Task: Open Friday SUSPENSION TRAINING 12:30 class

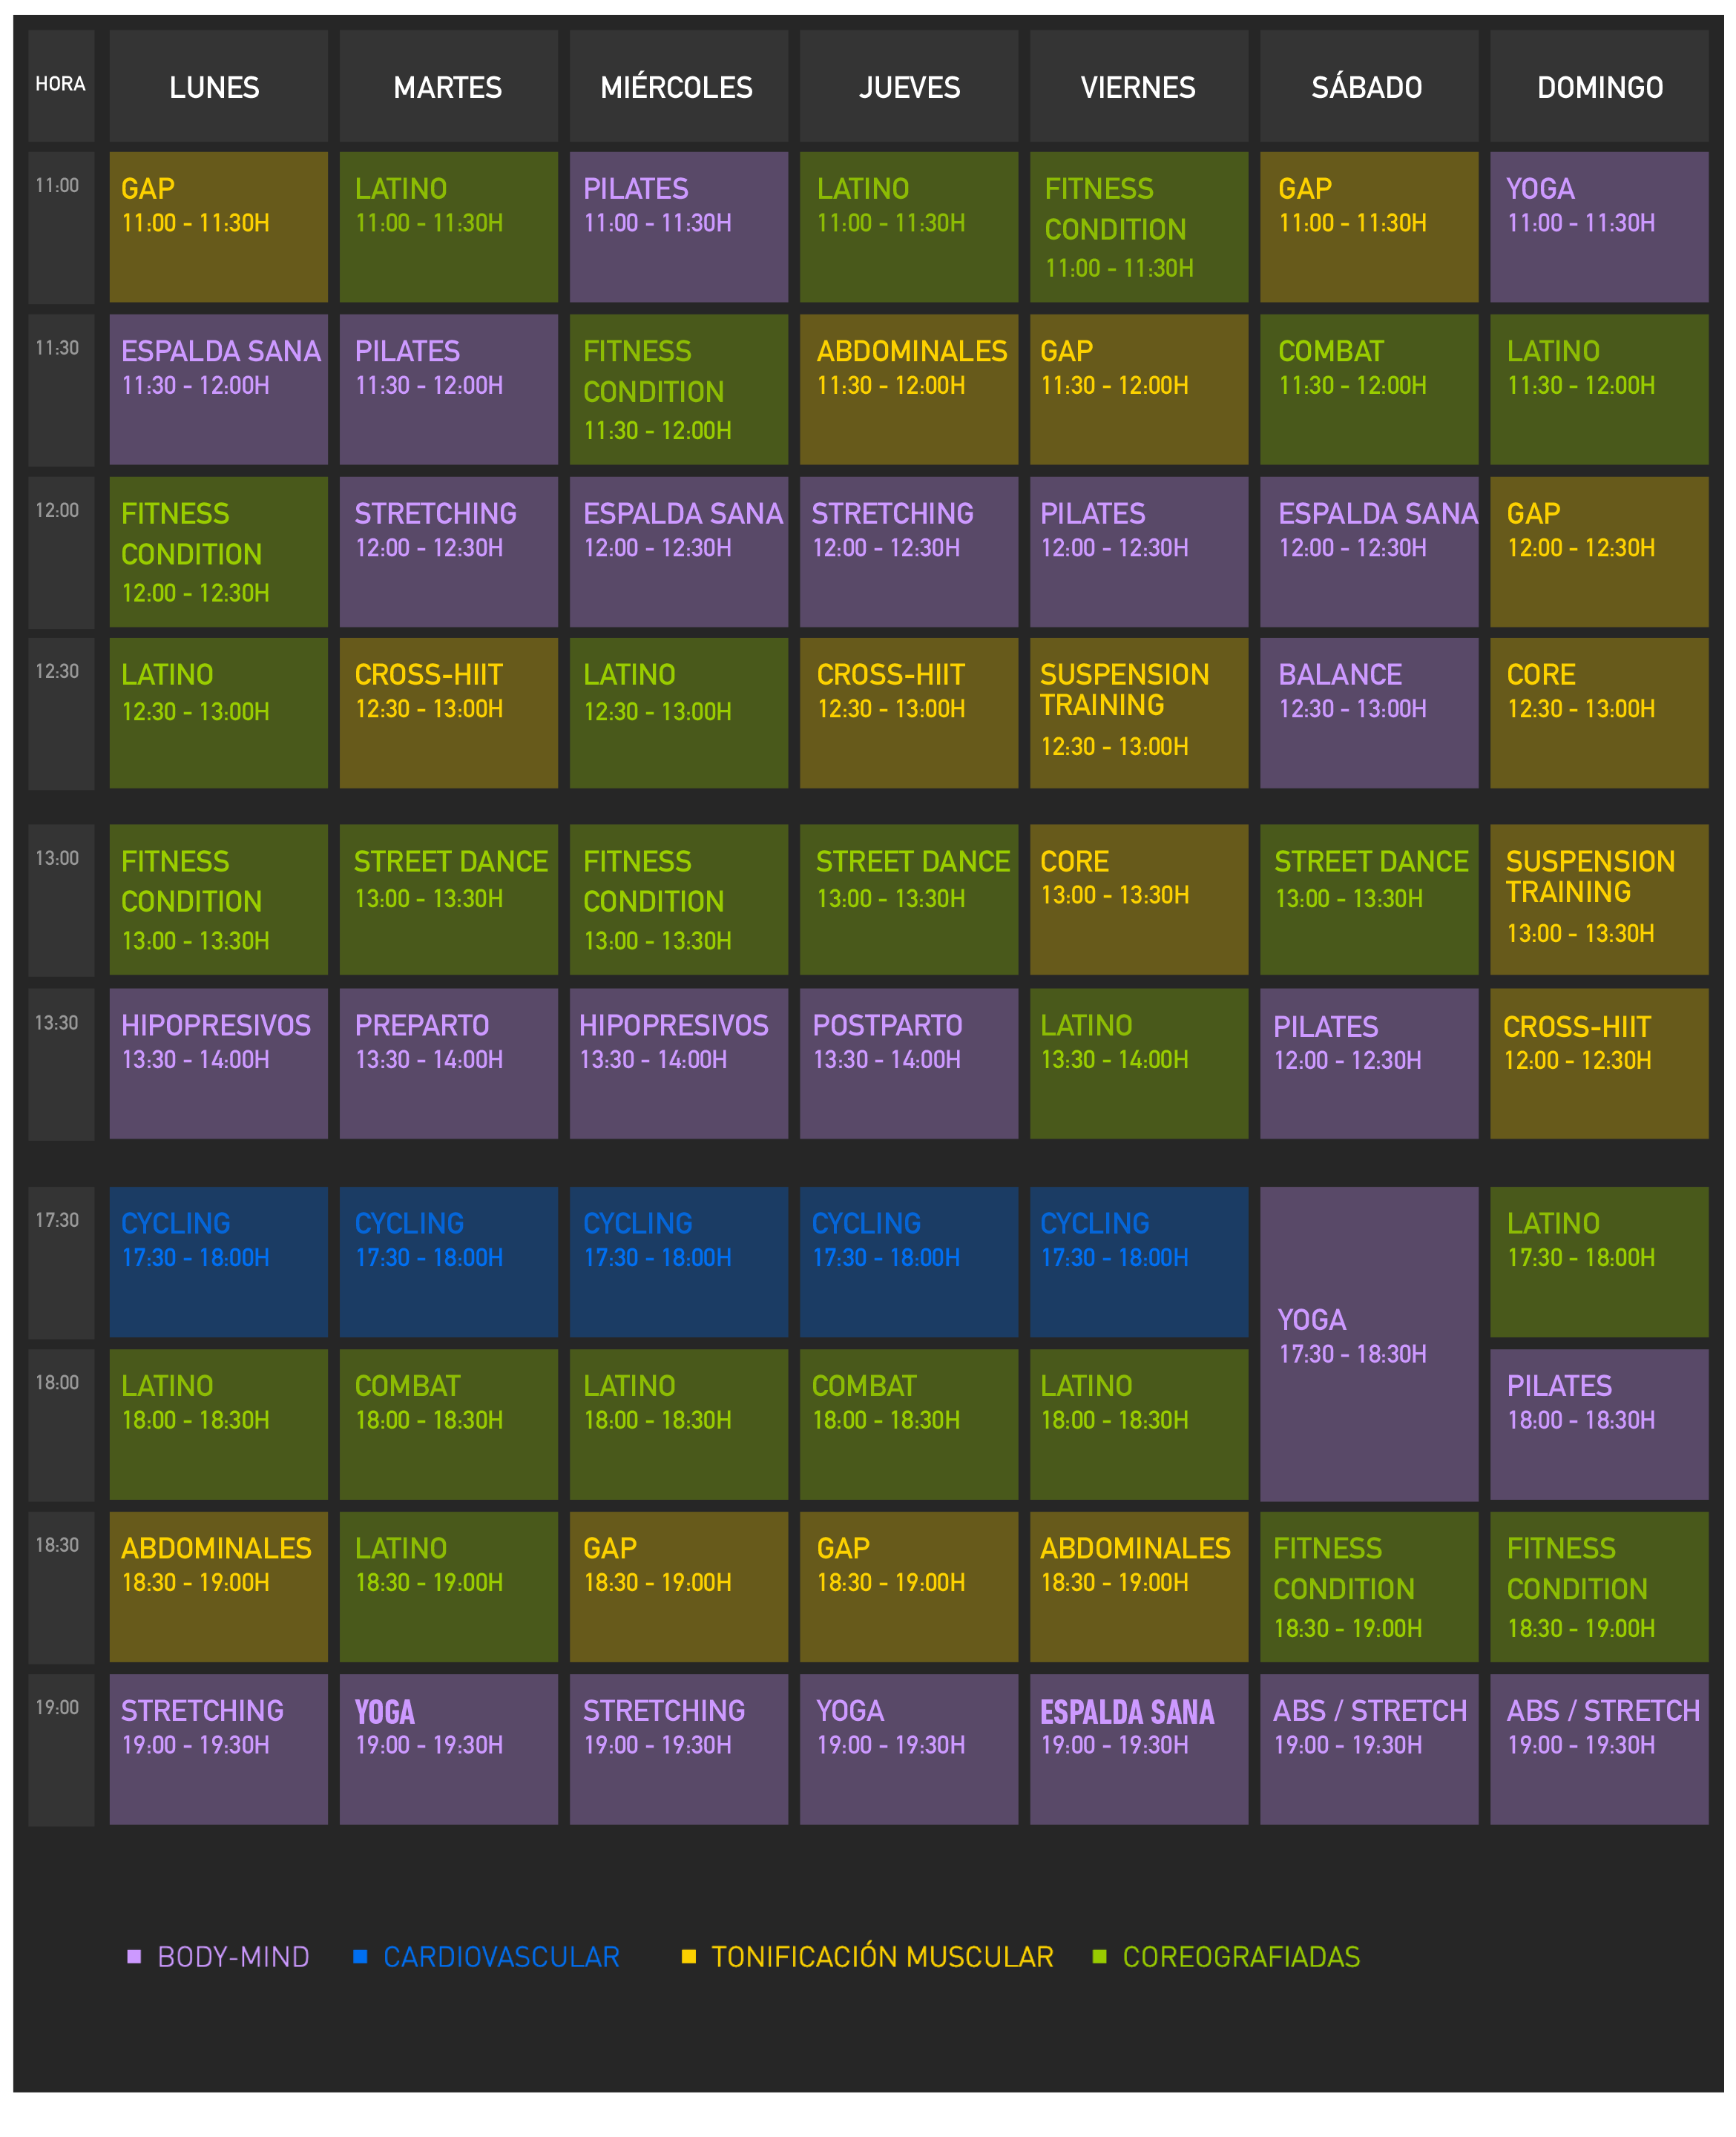Action: 1139,713
